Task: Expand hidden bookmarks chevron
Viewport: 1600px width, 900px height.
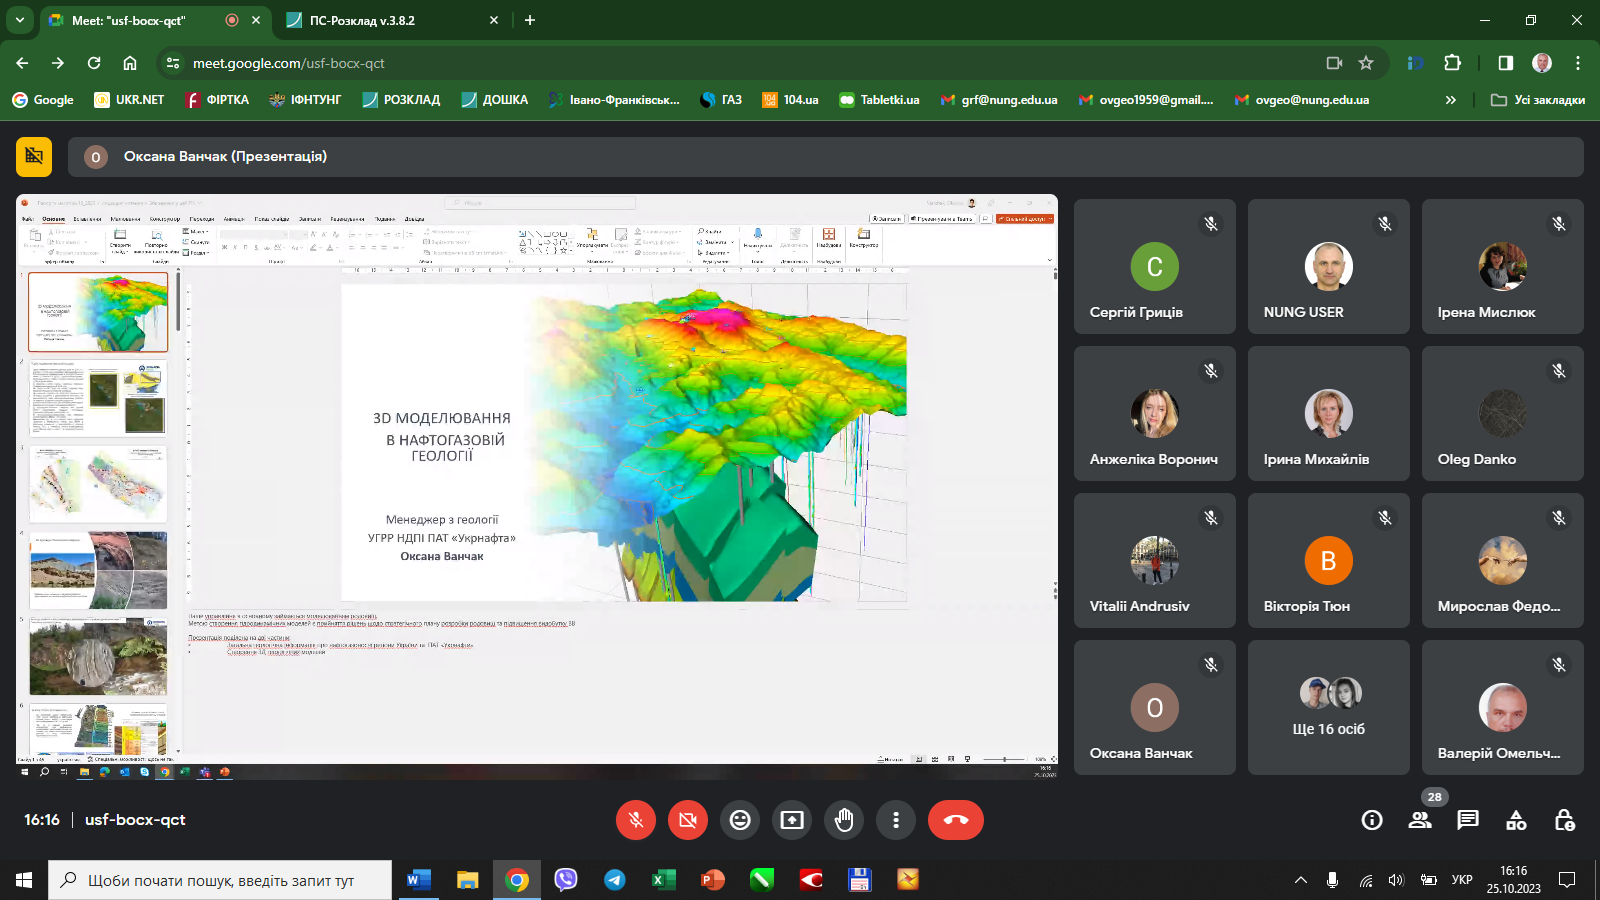Action: (x=1451, y=100)
